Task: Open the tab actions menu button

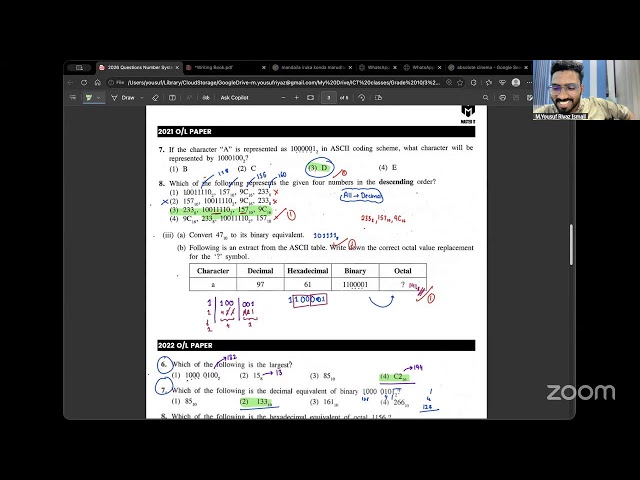Action: pos(80,67)
